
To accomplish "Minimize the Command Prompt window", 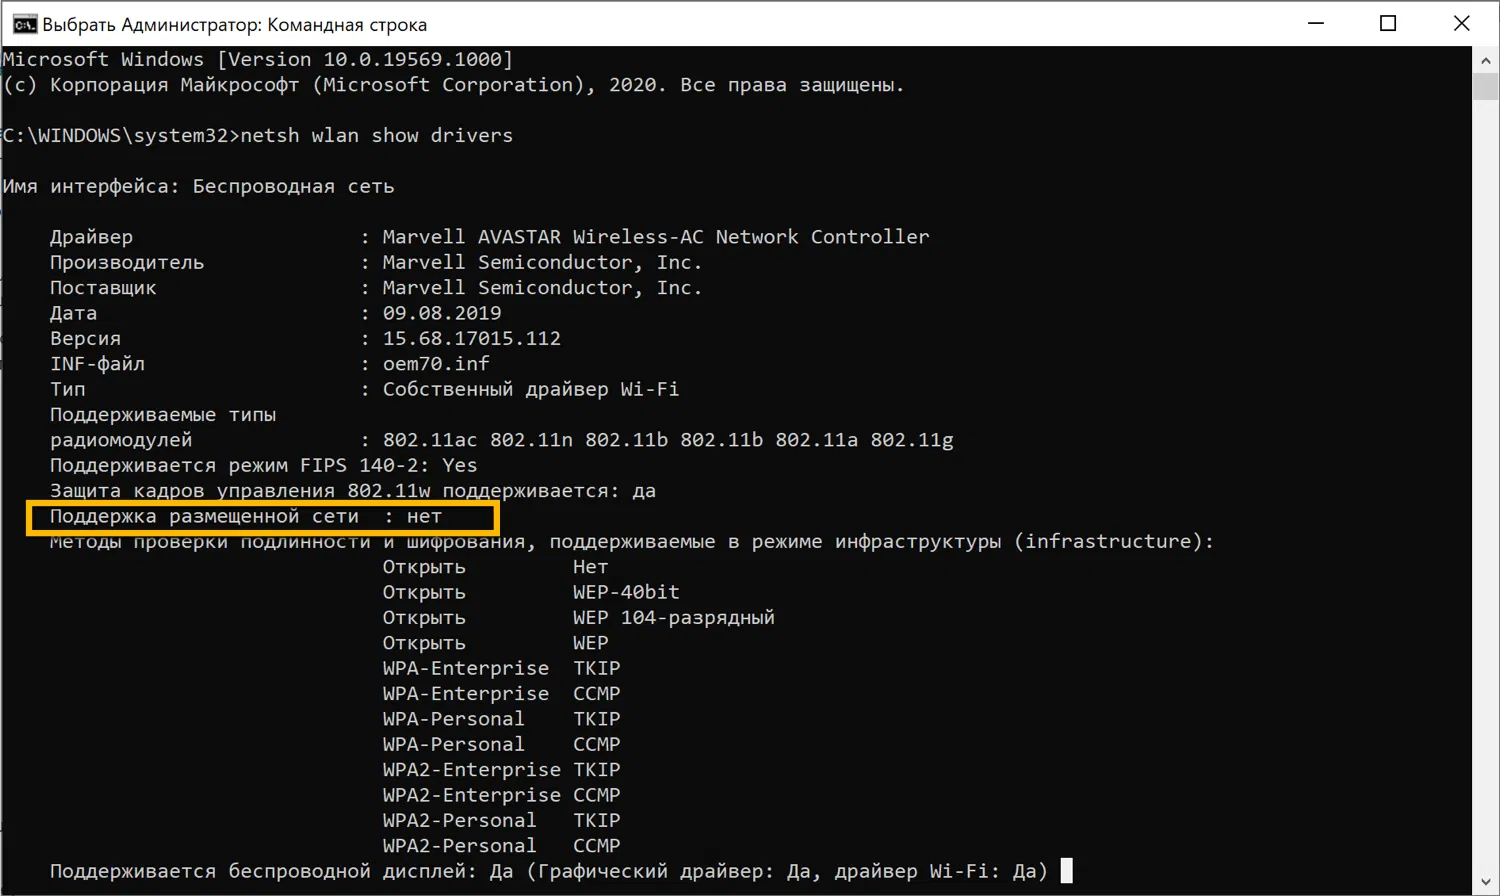I will click(1316, 23).
